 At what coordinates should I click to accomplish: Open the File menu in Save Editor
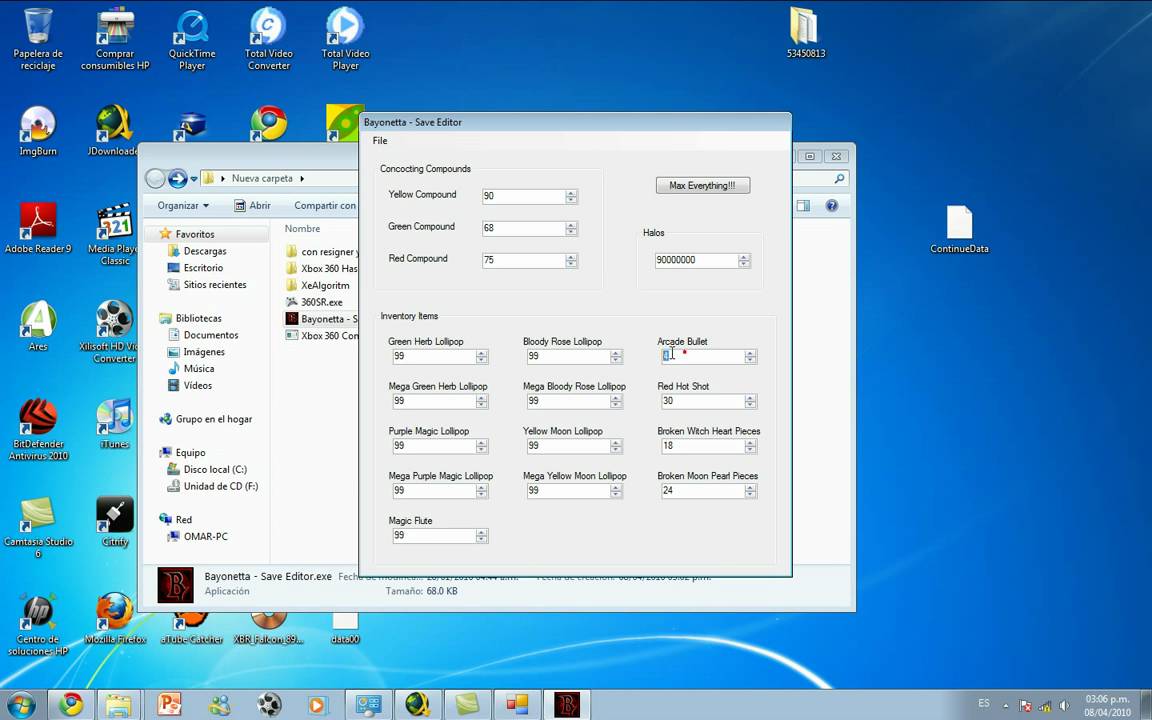(380, 141)
